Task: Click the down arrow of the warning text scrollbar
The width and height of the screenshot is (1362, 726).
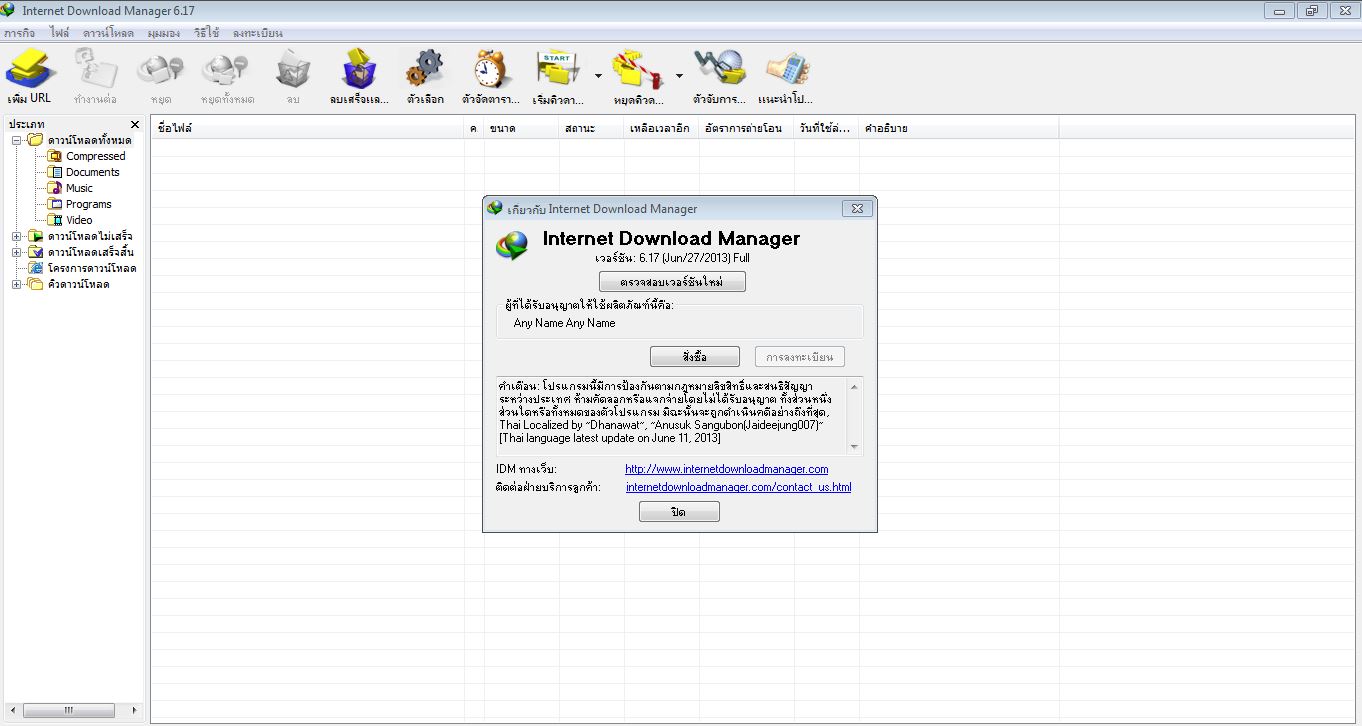Action: pos(854,447)
